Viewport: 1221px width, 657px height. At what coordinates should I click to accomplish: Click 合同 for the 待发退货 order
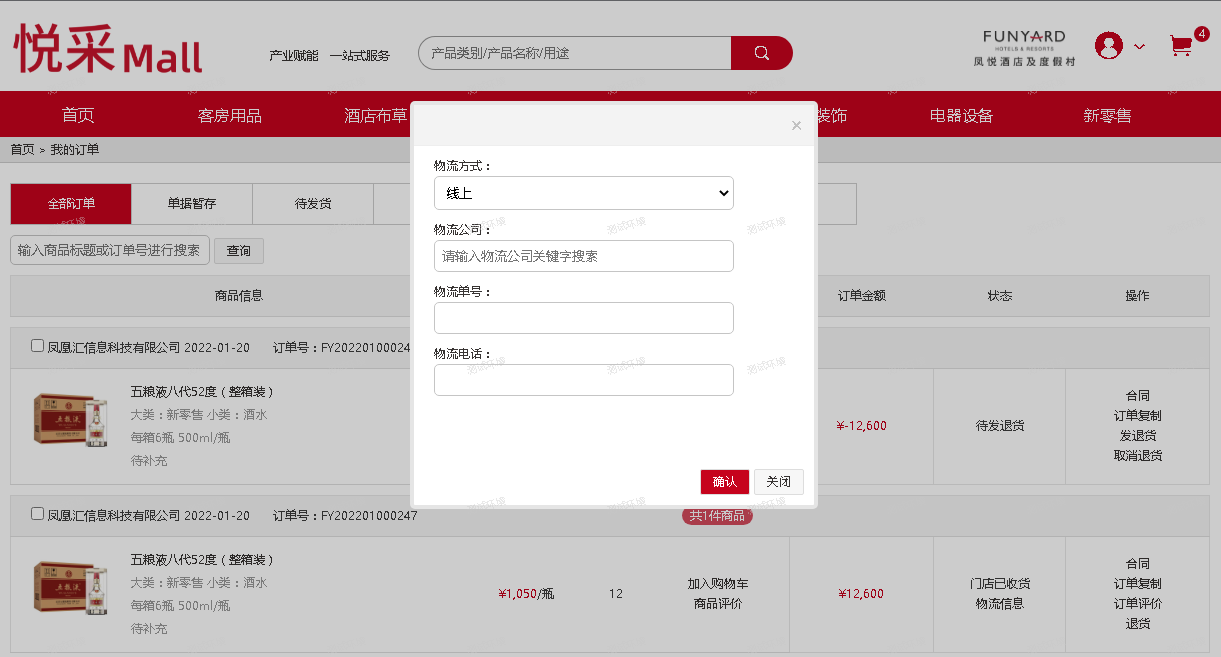pos(1138,396)
